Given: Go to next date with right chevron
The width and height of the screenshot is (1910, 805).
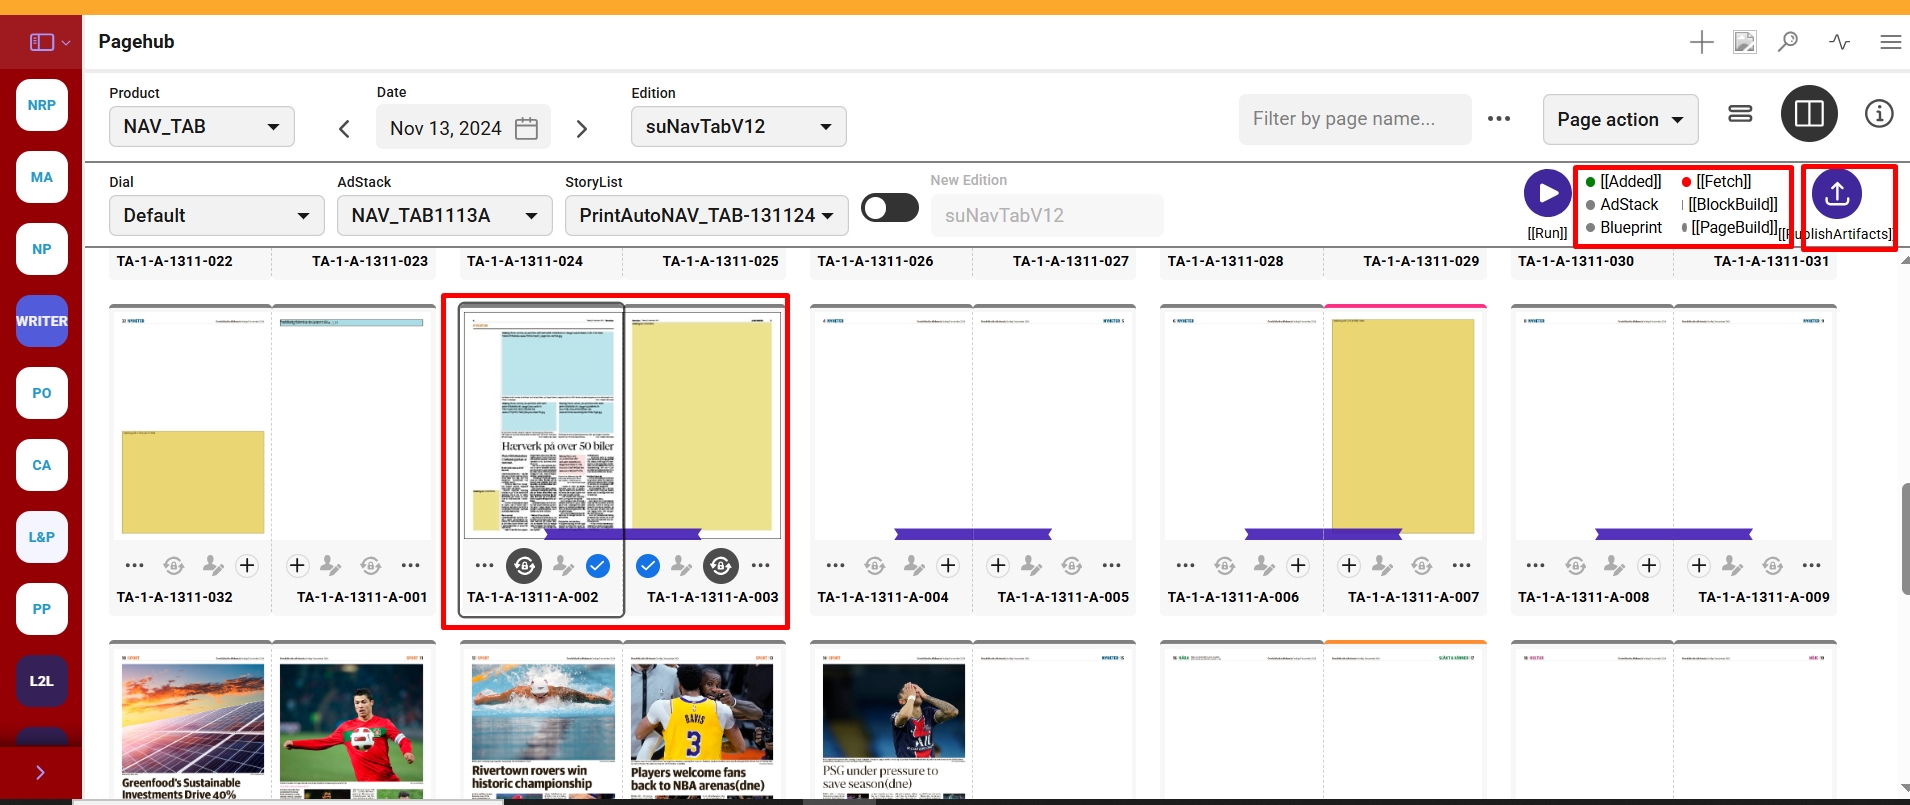Looking at the screenshot, I should tap(582, 129).
